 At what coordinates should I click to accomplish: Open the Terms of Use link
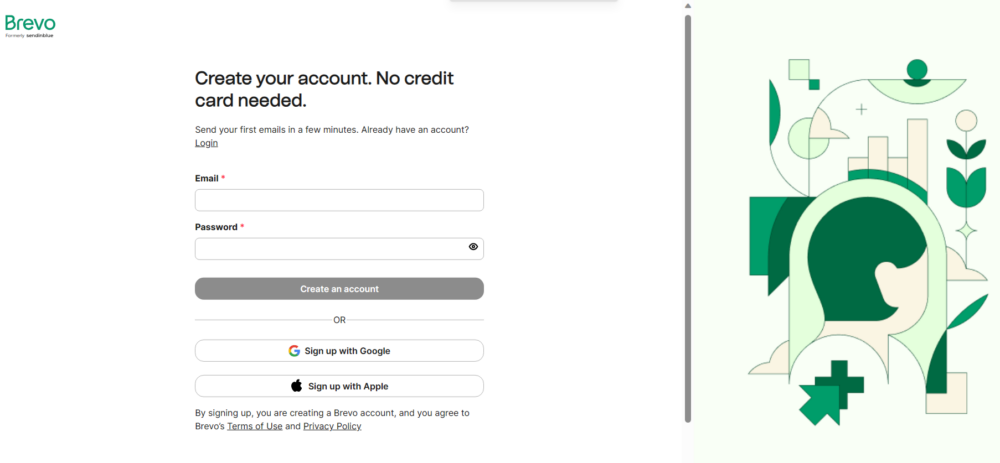pos(254,426)
